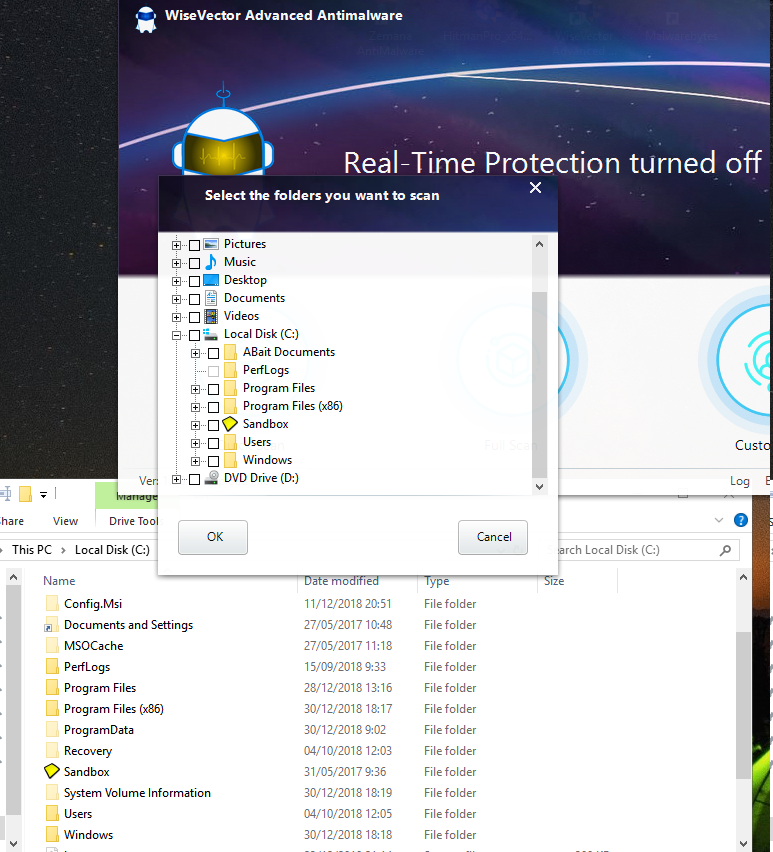Viewport: 773px width, 852px height.
Task: Check the Videos checkbox
Action: 194,317
